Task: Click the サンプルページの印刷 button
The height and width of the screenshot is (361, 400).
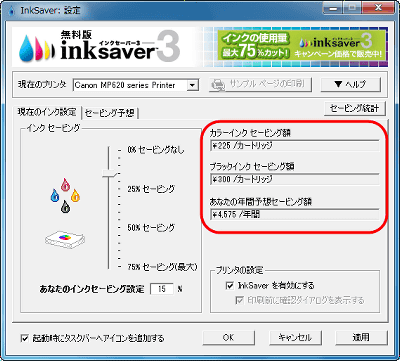Action: [261, 84]
